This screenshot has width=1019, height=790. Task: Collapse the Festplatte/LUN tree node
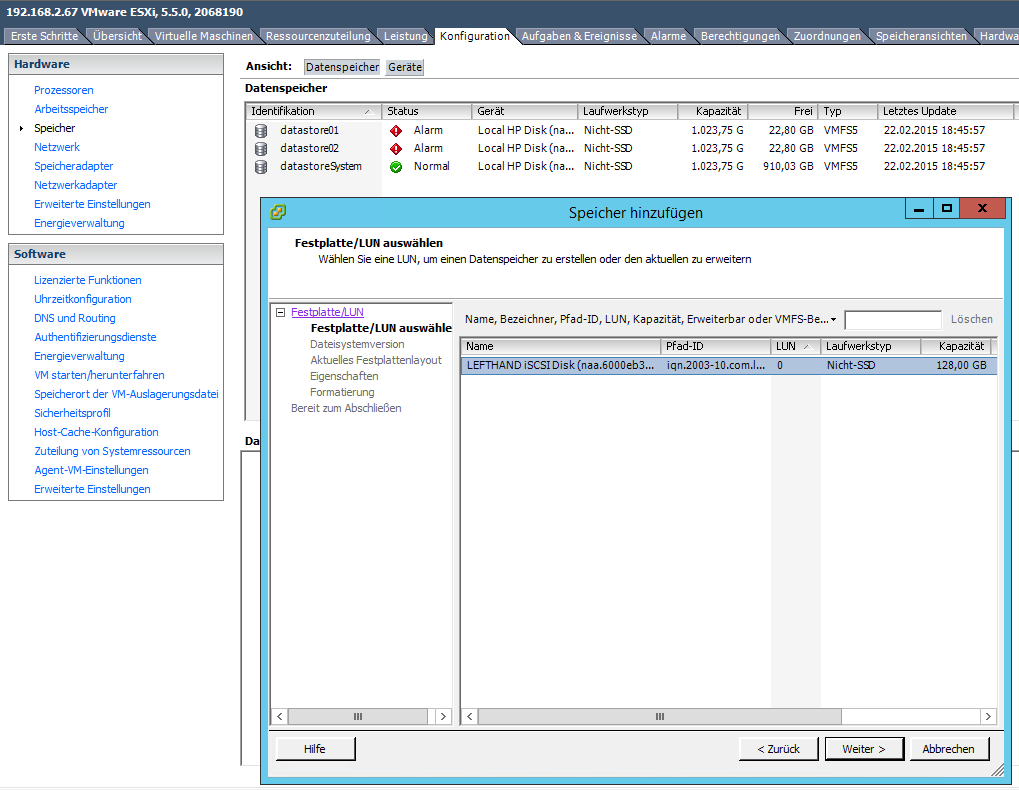[x=281, y=312]
